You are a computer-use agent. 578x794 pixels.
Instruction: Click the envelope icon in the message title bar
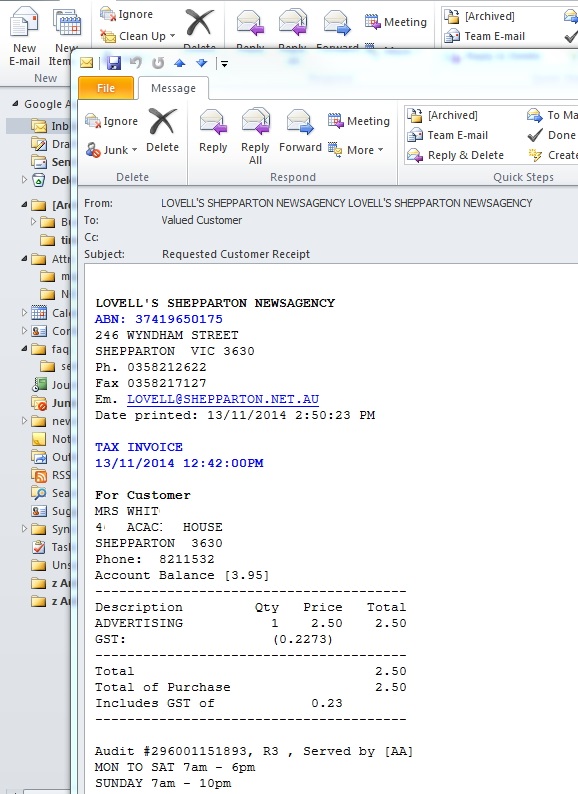[87, 63]
